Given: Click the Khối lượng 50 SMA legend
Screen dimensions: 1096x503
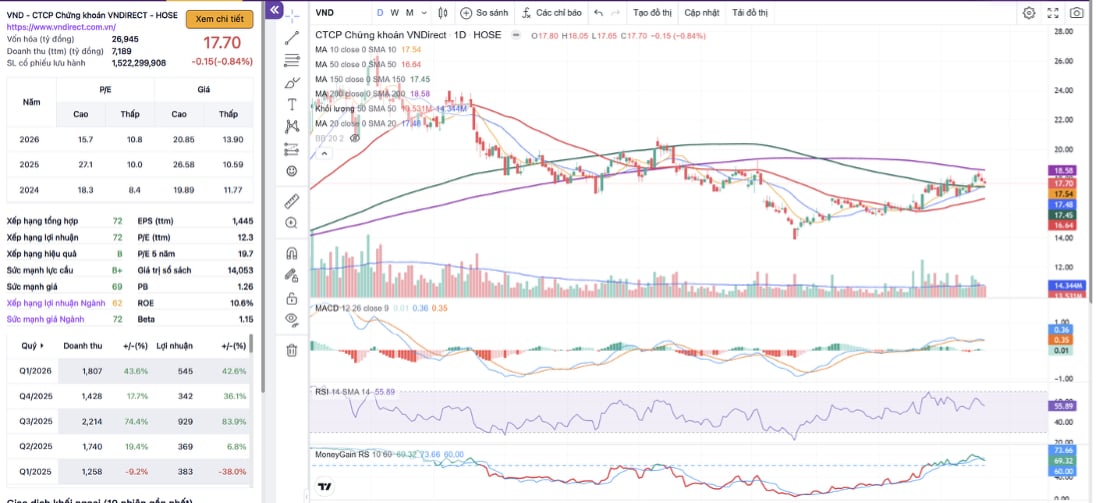Looking at the screenshot, I should click(x=355, y=109).
